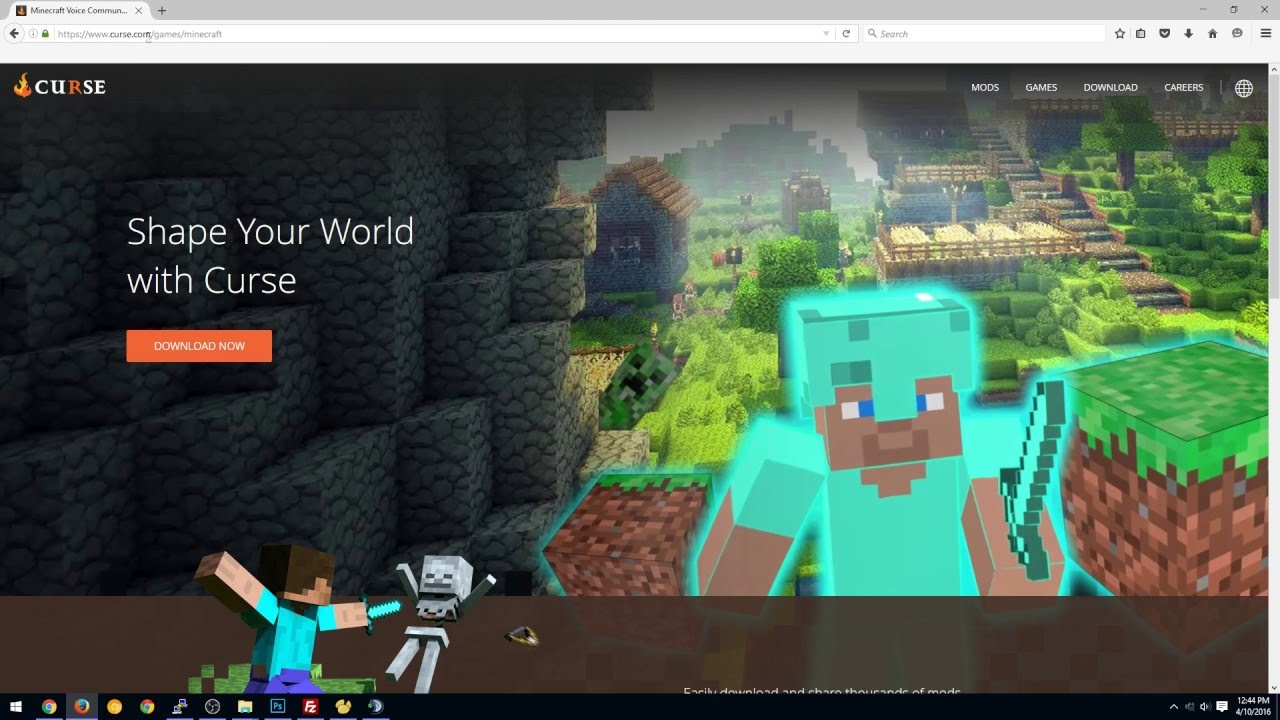Open the Windows Start menu
Screen dimensions: 1280x720
(16, 706)
